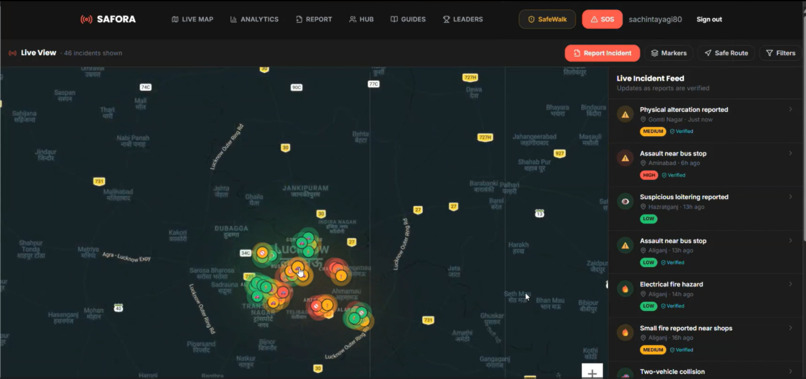The height and width of the screenshot is (379, 806).
Task: Open the Guides nav item
Action: [x=408, y=20]
